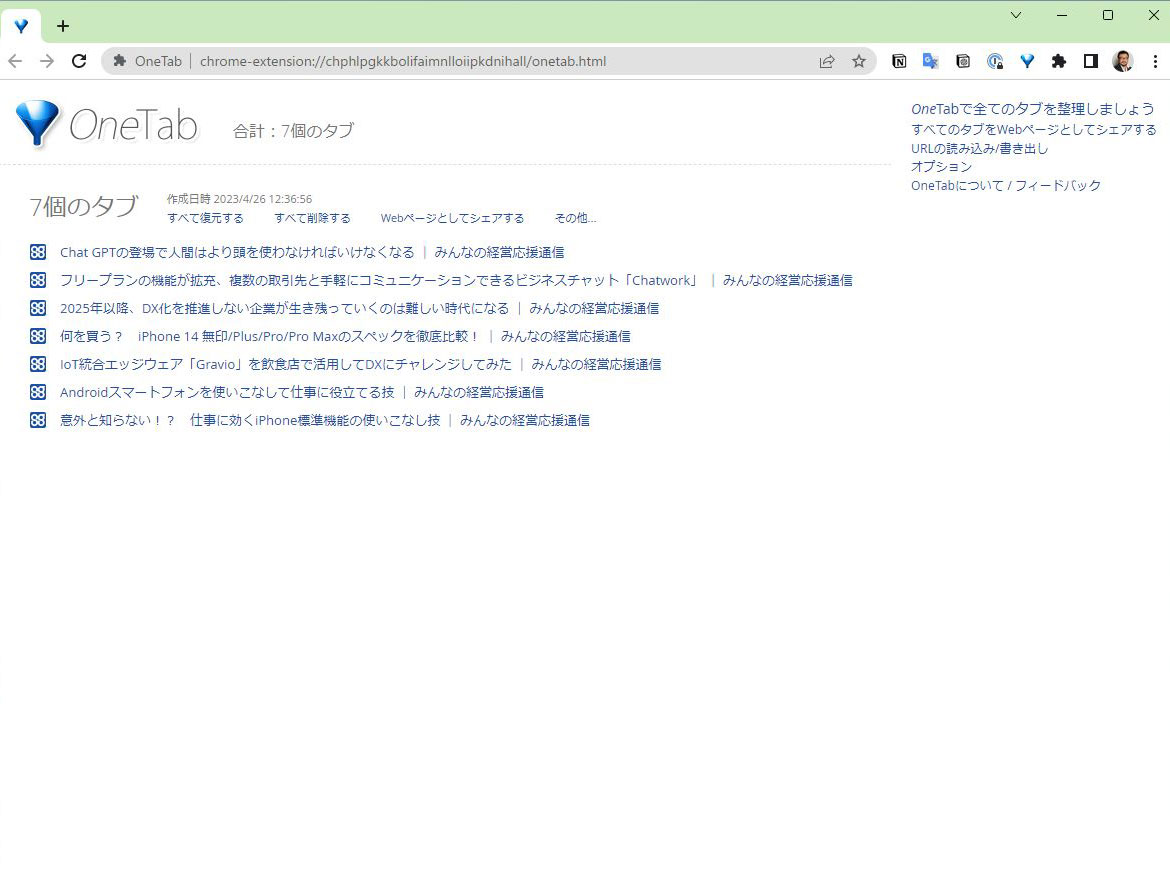Open the その他... options menu

[575, 218]
